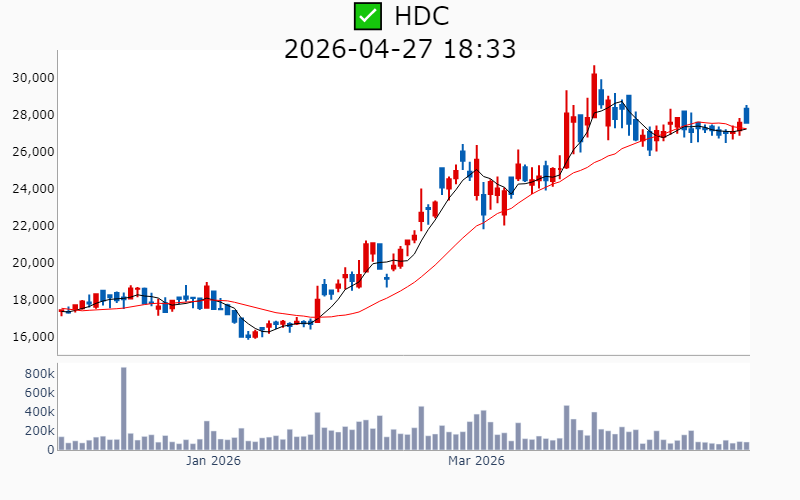The height and width of the screenshot is (500, 800).
Task: Click the 26,000 price axis label
Action: coord(33,152)
